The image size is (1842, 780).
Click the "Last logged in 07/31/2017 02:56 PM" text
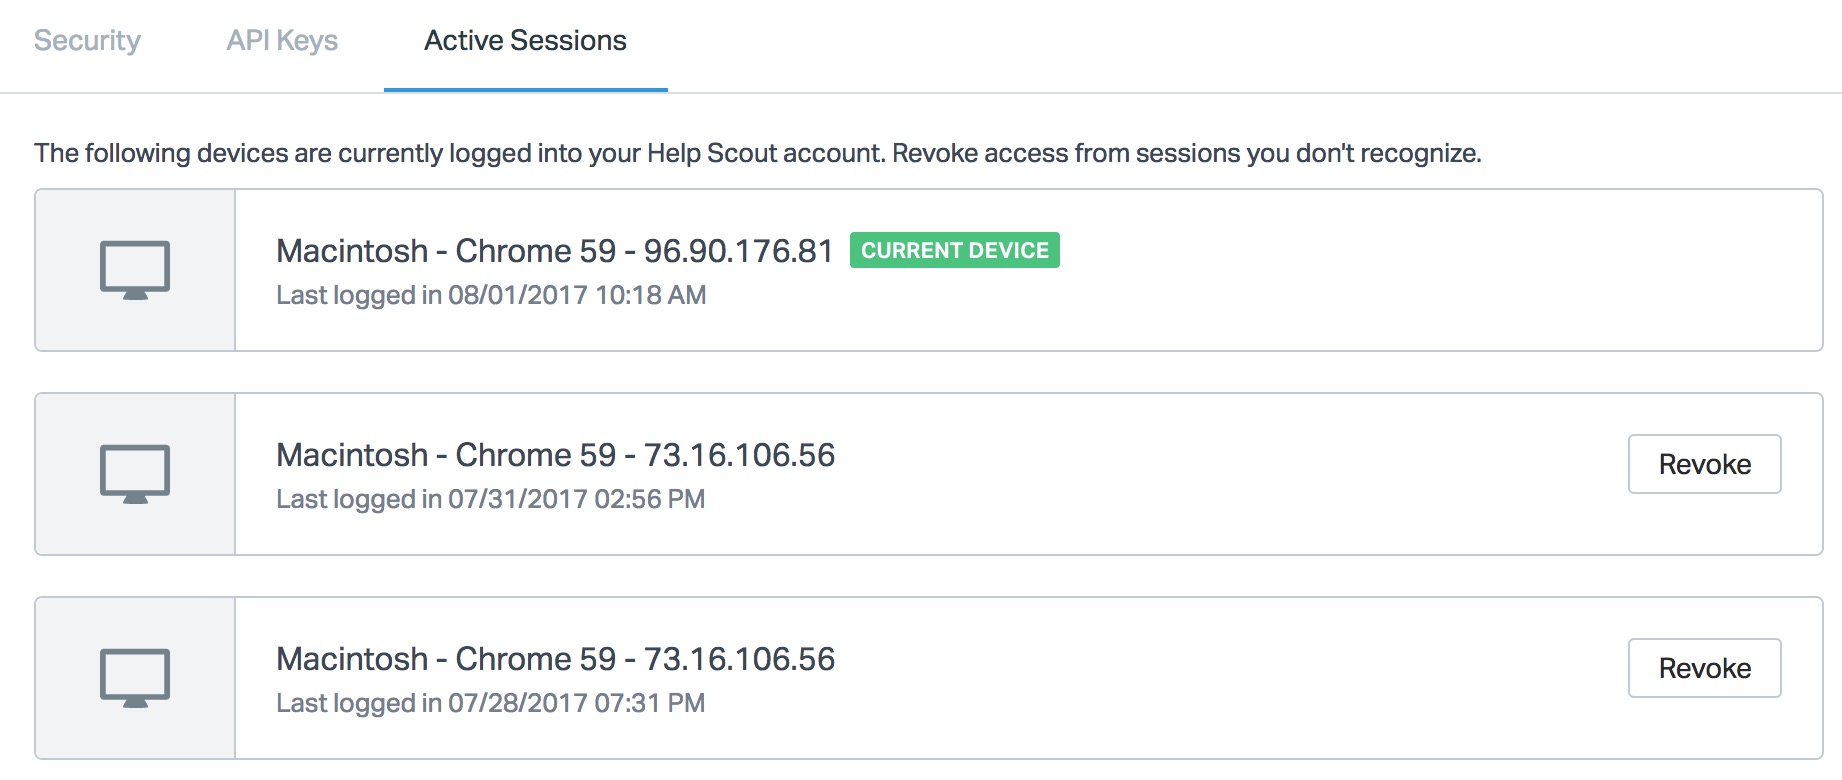tap(490, 499)
